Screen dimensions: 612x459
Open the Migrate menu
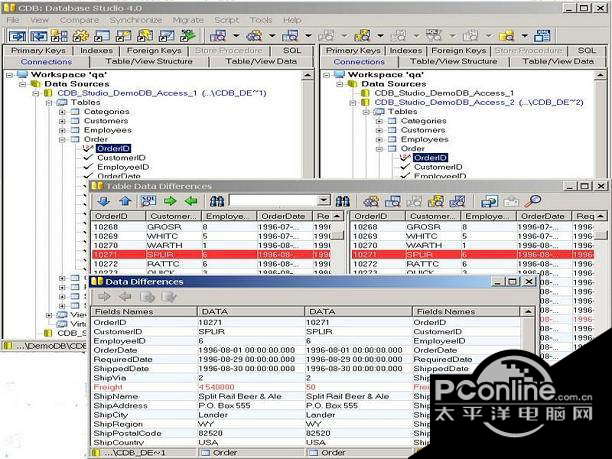[189, 20]
